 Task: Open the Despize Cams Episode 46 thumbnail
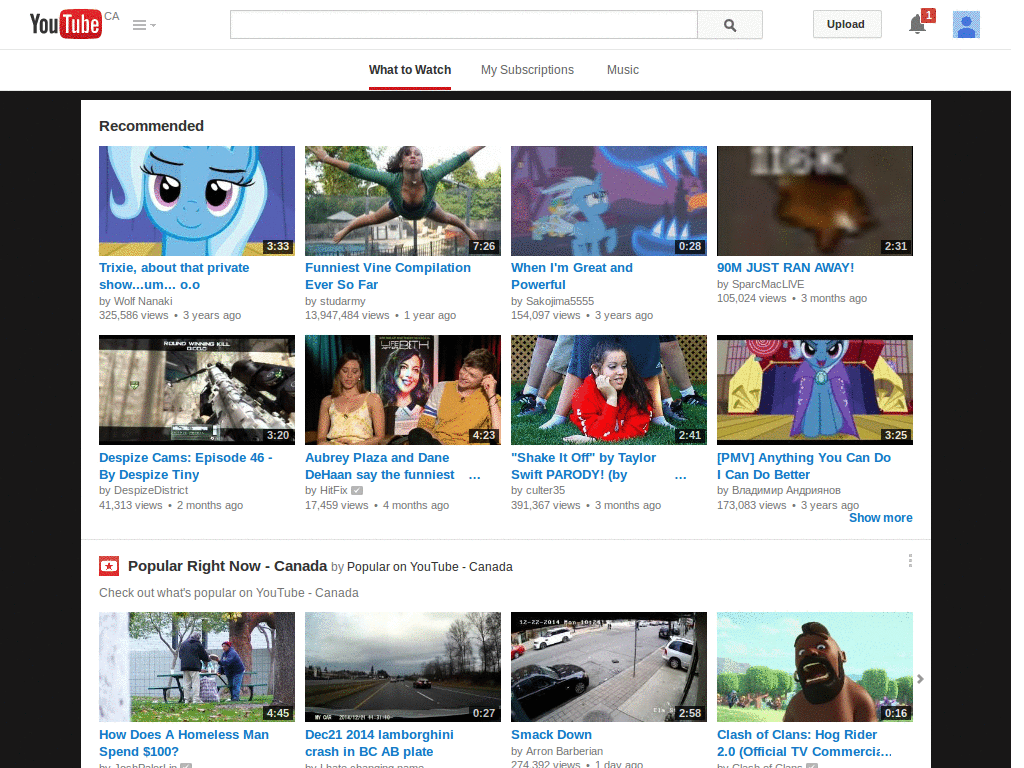point(197,390)
